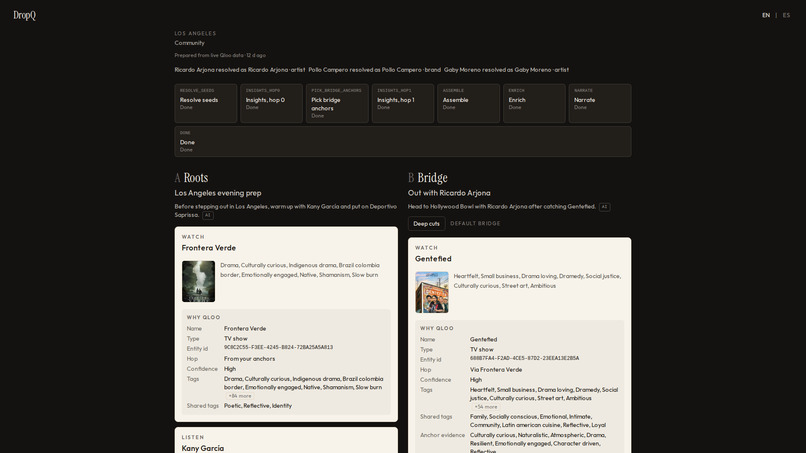
Task: Click the Community label under Los Angeles
Action: click(189, 43)
